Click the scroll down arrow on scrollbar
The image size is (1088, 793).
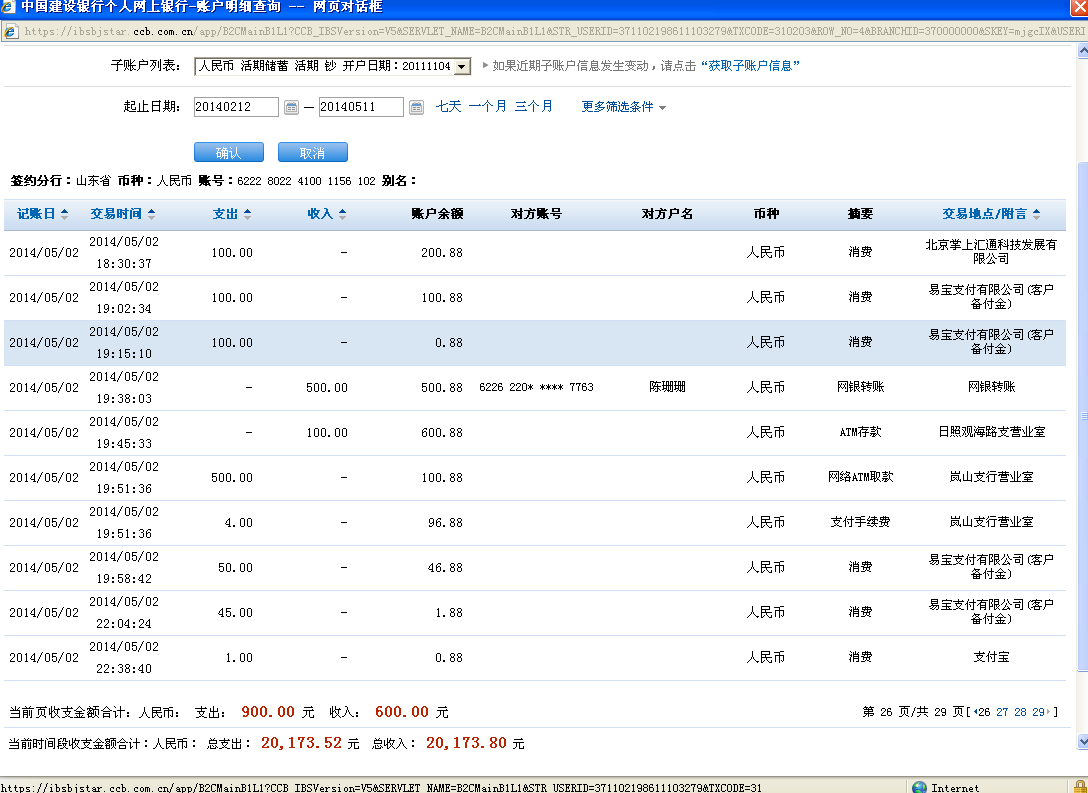point(1081,742)
